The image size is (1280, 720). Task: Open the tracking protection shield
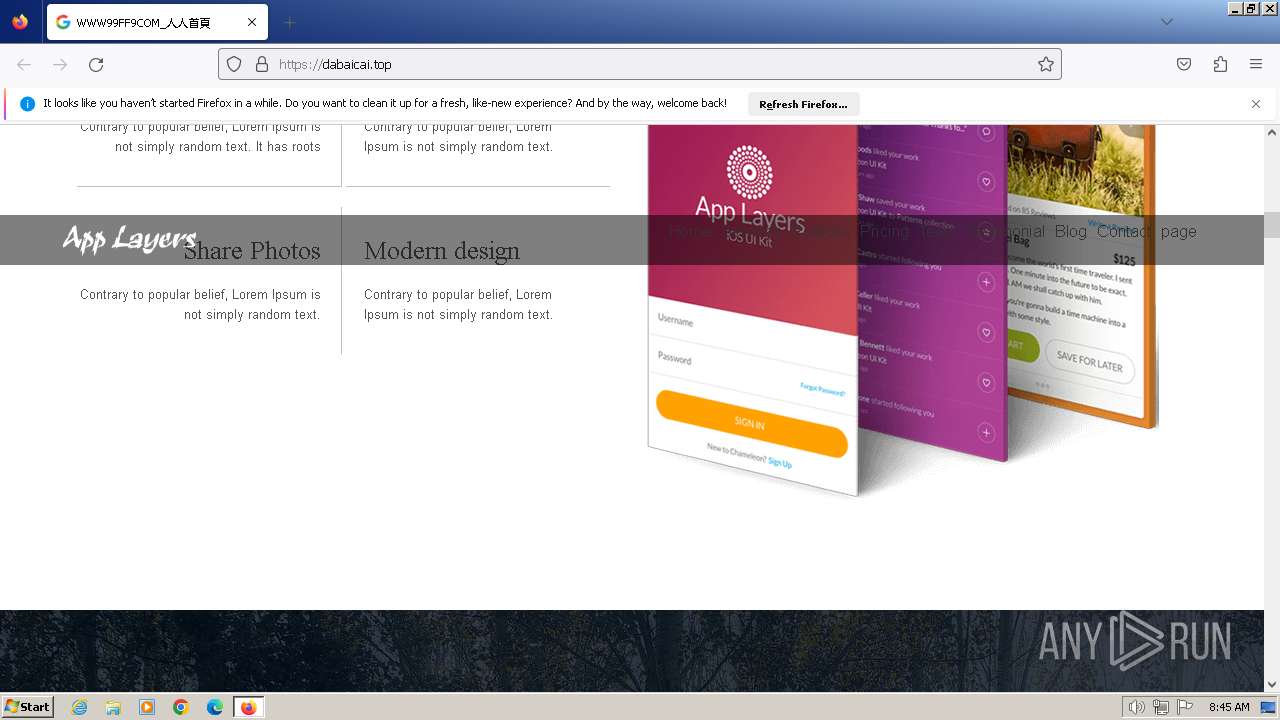pos(234,64)
